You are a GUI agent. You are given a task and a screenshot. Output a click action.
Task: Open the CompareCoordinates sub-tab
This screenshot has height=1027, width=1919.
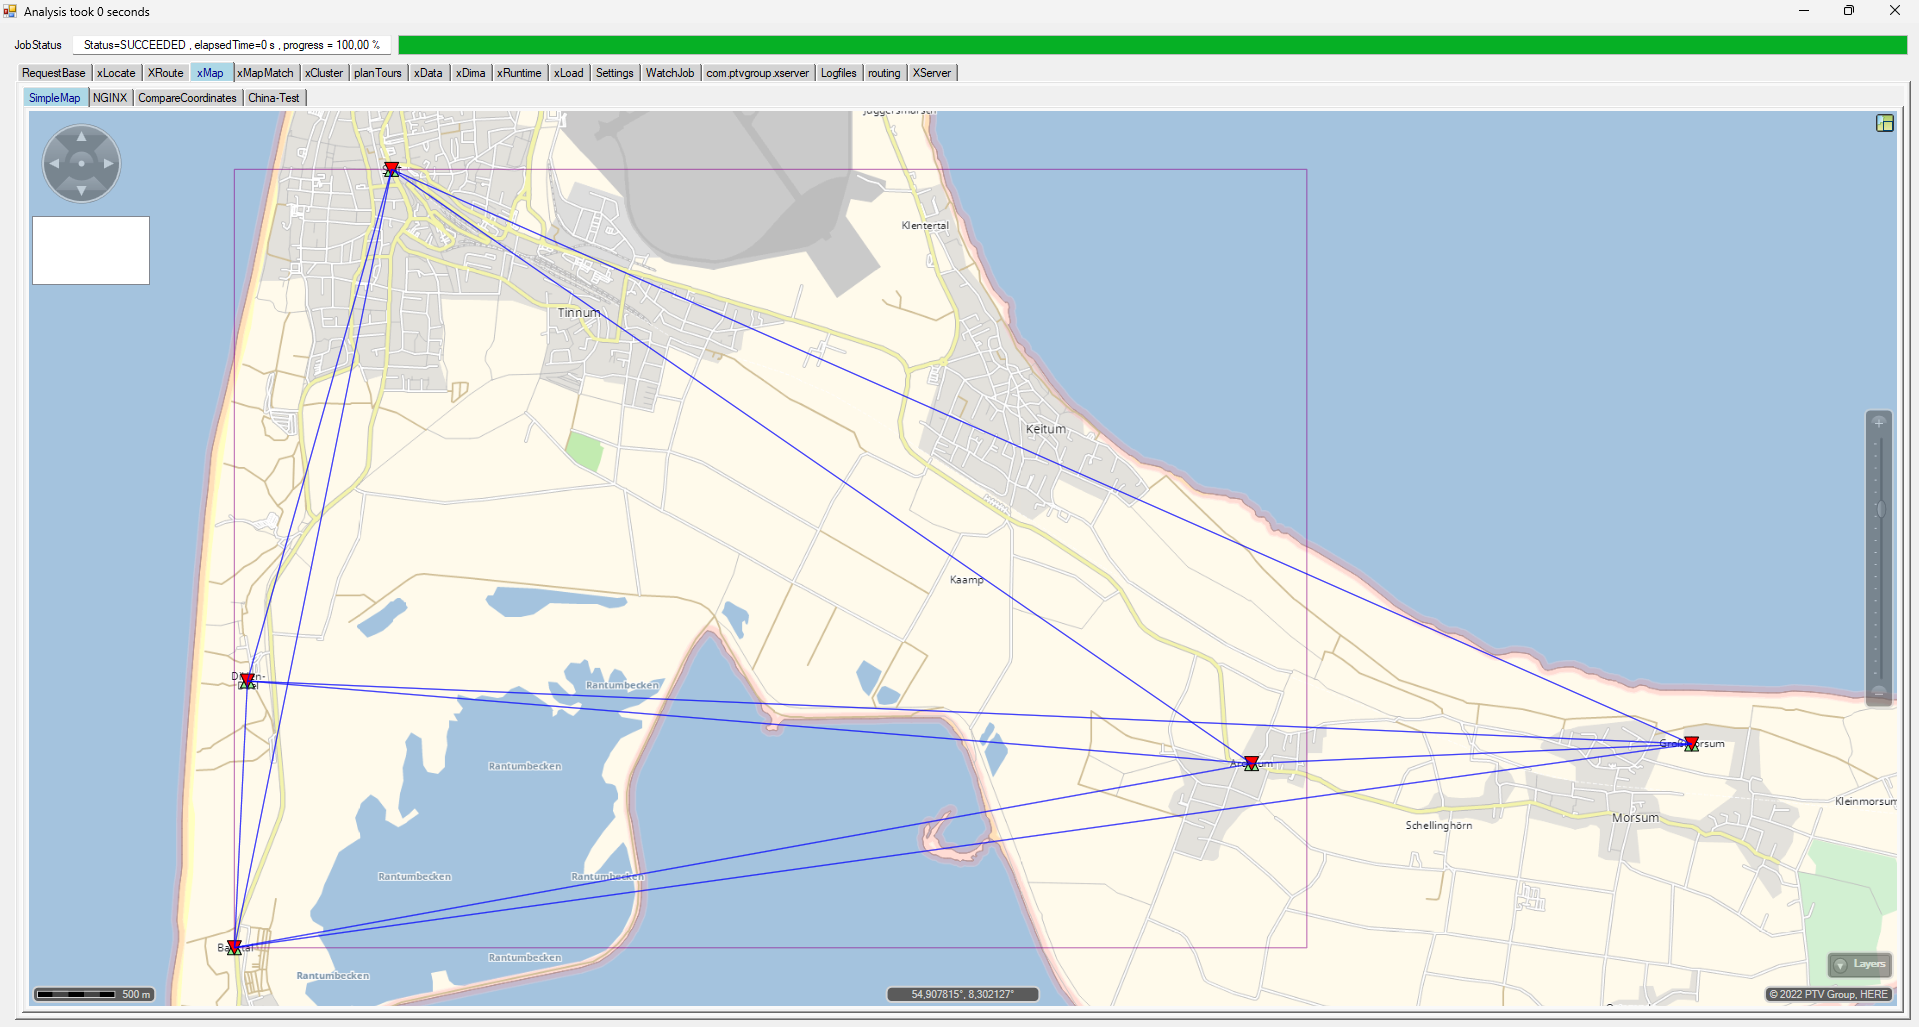pos(187,98)
